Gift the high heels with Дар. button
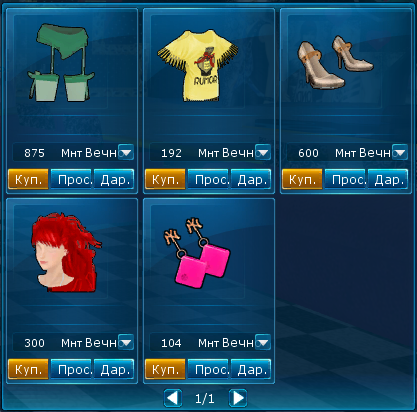The width and height of the screenshot is (417, 412). (388, 179)
